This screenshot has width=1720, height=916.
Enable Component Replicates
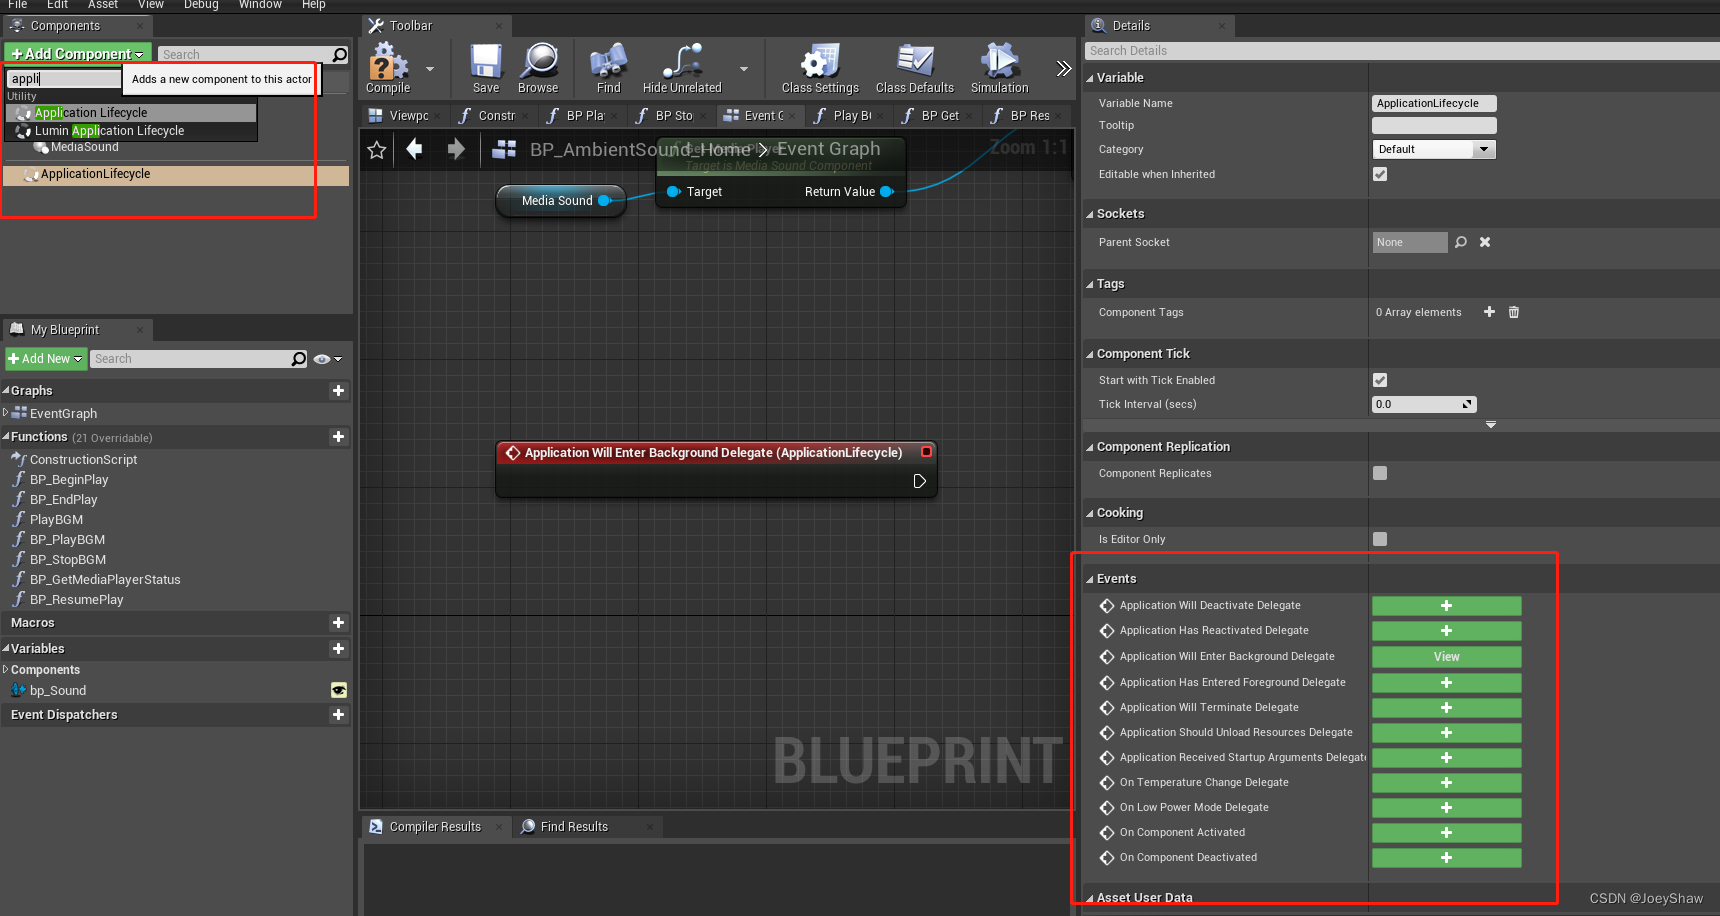[1380, 473]
